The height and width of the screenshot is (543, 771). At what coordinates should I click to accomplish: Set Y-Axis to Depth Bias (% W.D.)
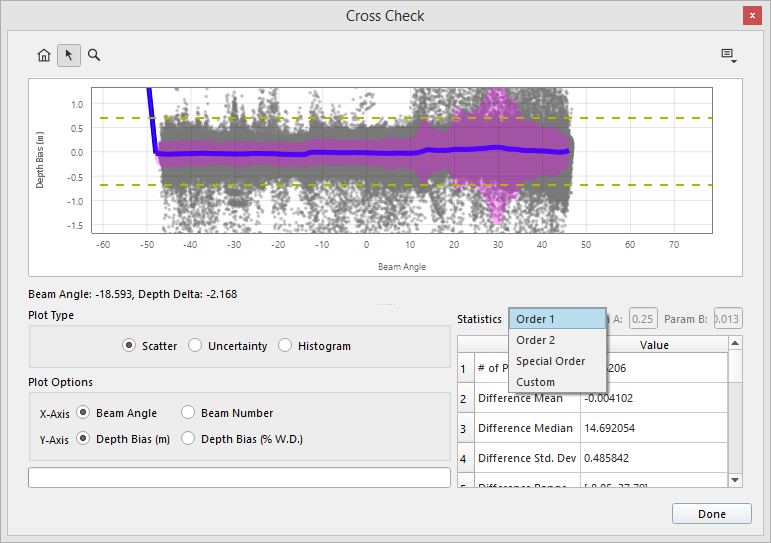188,439
